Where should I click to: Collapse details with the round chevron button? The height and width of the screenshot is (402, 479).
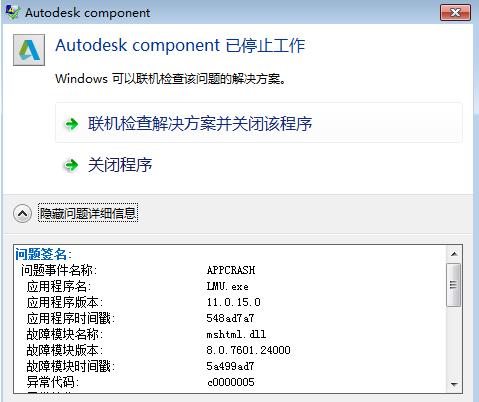click(x=22, y=213)
